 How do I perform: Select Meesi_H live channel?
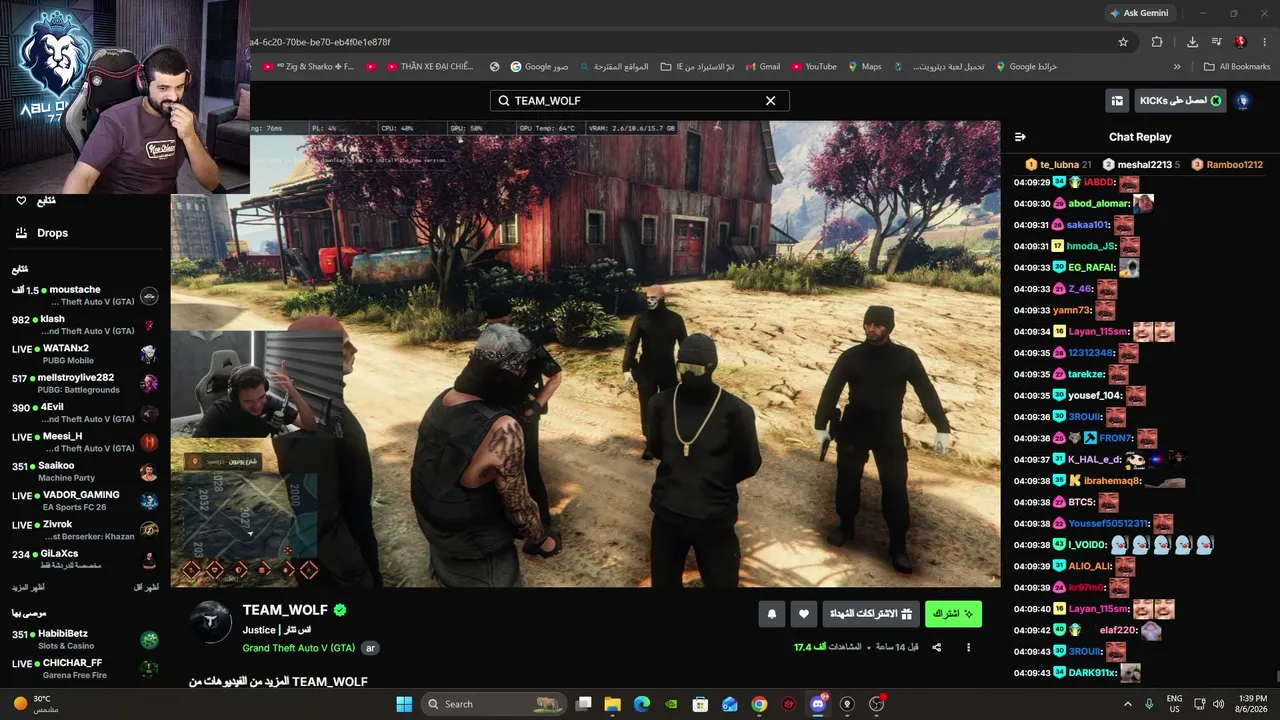click(85, 442)
